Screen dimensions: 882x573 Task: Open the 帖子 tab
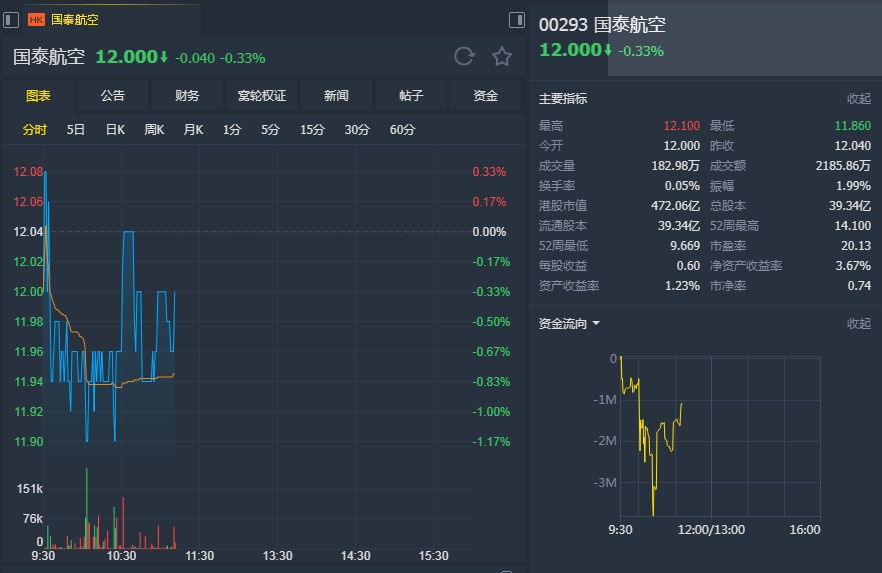click(411, 96)
